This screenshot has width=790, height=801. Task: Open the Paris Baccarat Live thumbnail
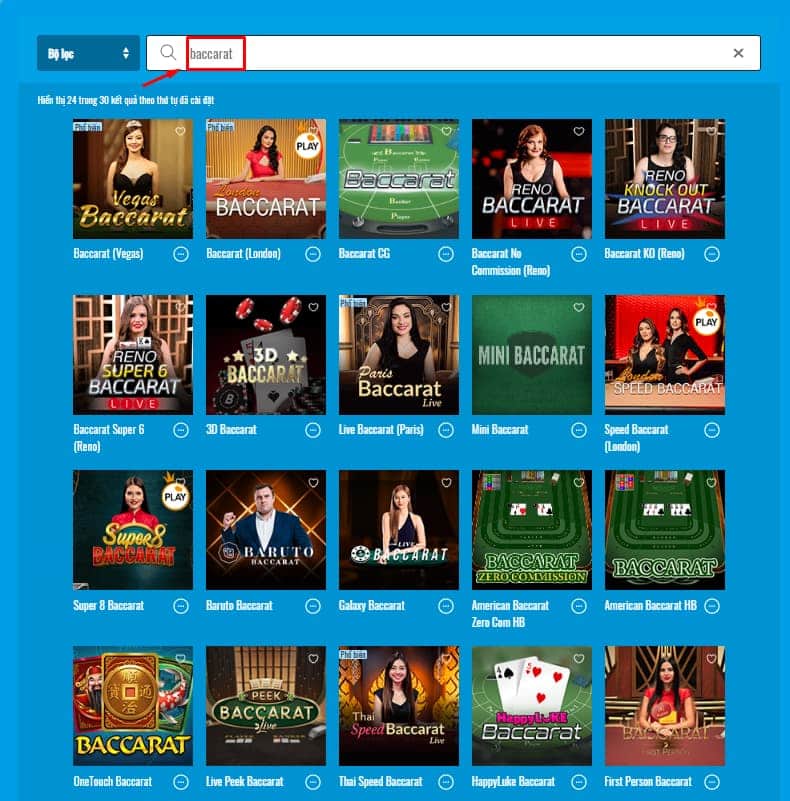coord(399,355)
